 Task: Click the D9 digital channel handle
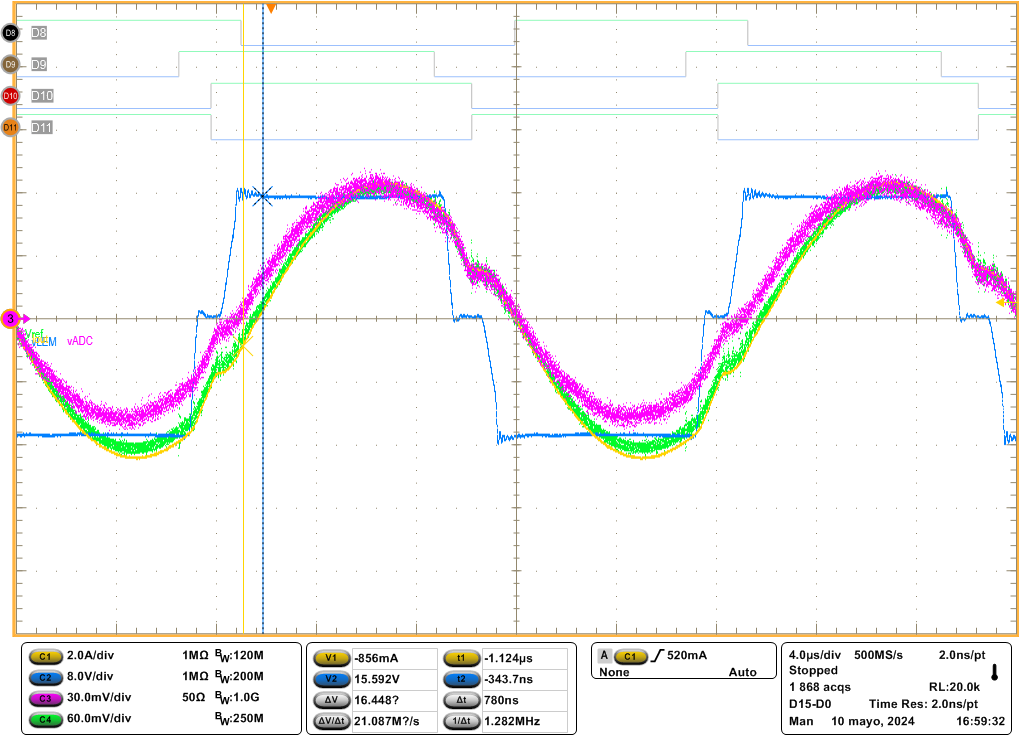point(11,65)
